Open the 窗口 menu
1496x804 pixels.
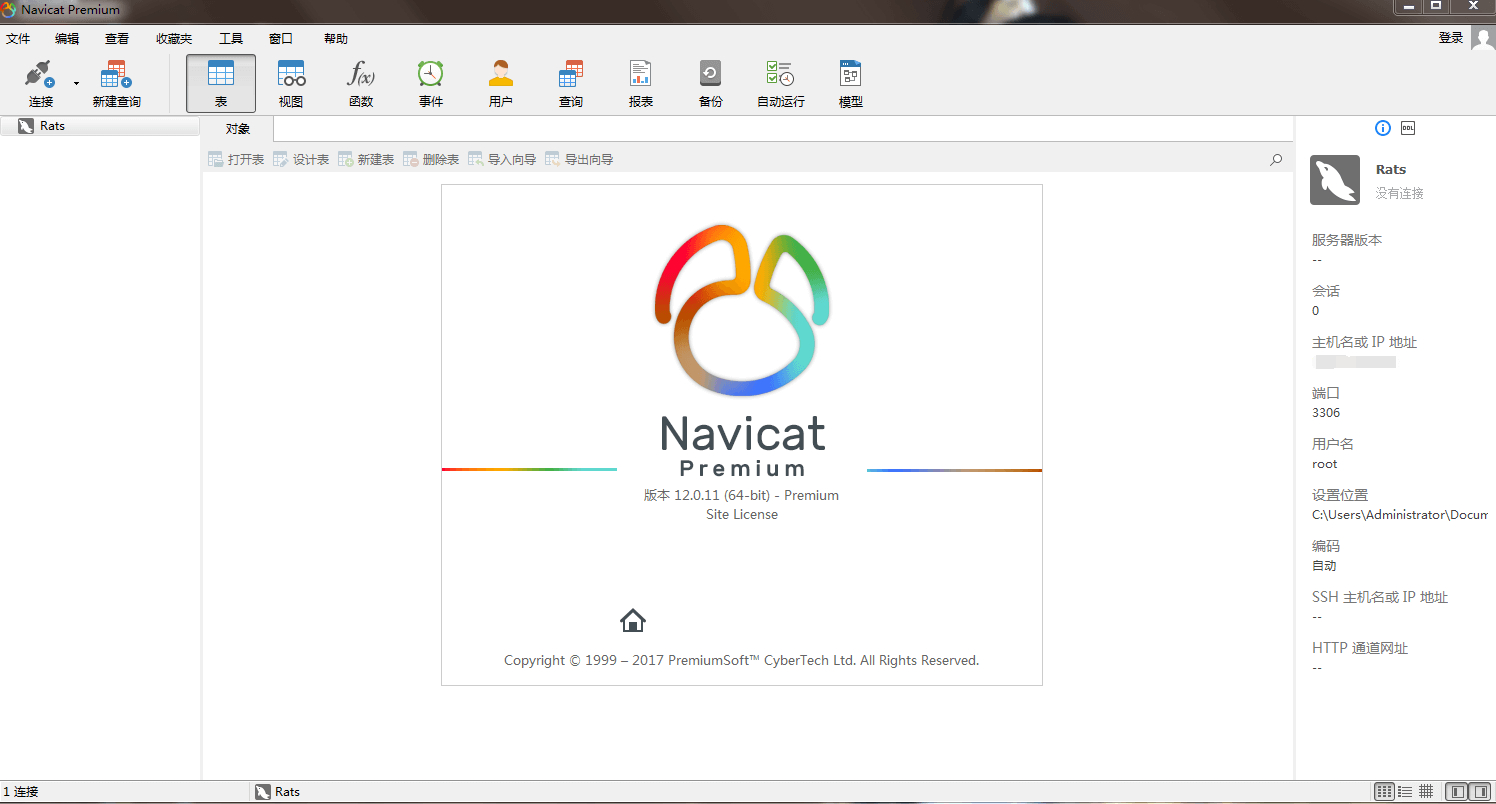tap(281, 39)
